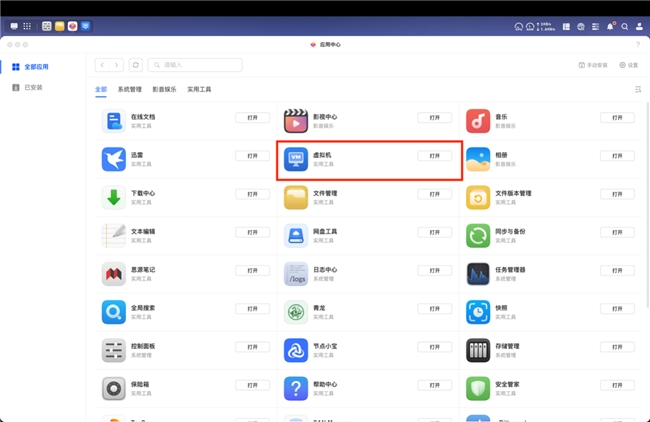This screenshot has height=422, width=650.
Task: Click the 文本编辑 notepad icon
Action: tap(114, 235)
